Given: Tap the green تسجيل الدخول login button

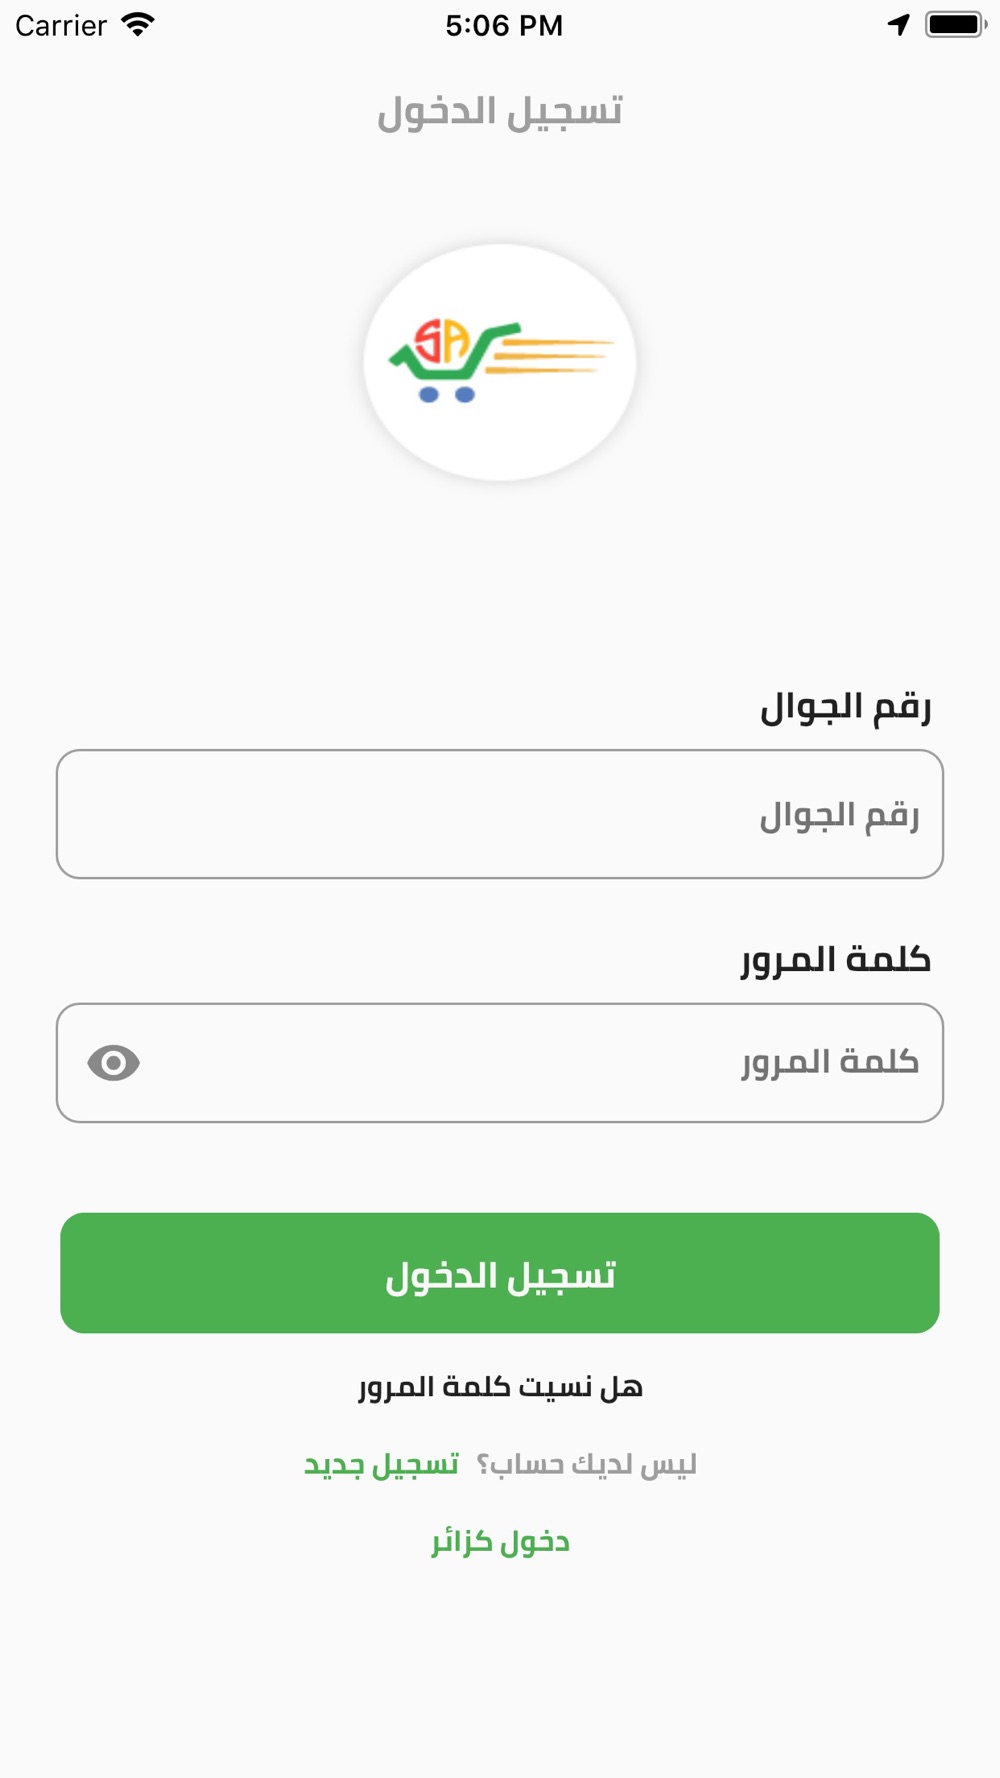Looking at the screenshot, I should pyautogui.click(x=500, y=1273).
